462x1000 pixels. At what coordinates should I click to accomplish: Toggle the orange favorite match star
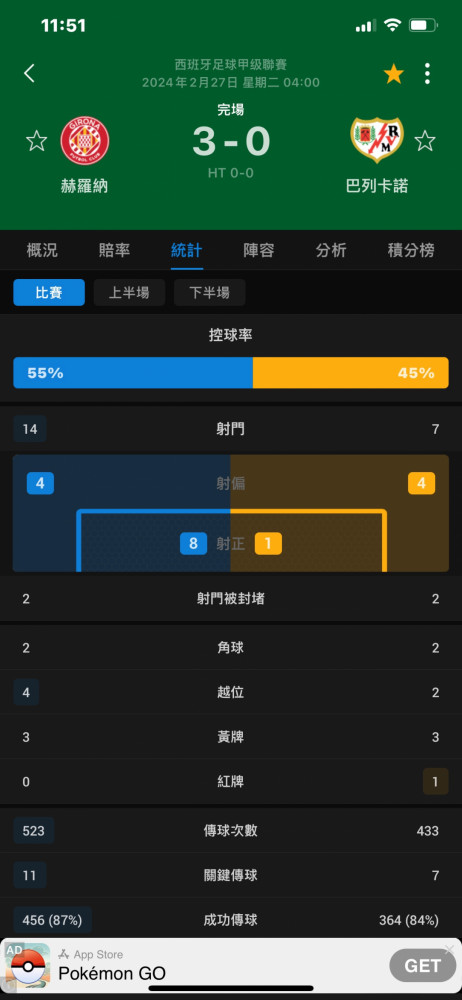point(394,74)
